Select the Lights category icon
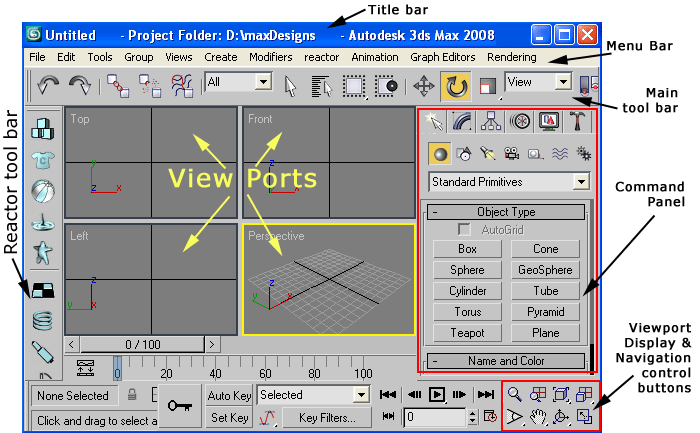Screen dimensions: 700x433 click(x=488, y=154)
